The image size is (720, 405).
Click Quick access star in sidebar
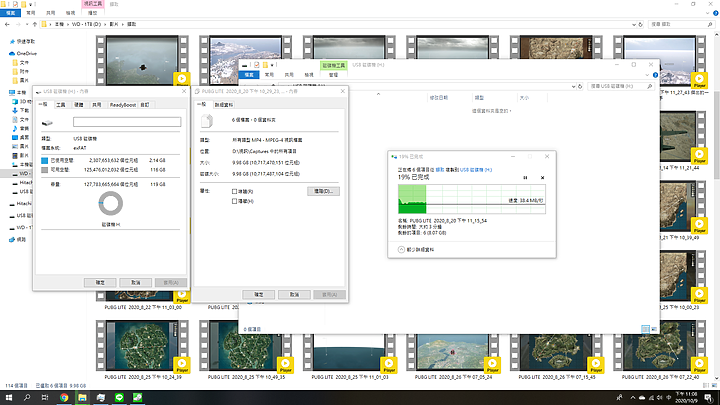click(12, 41)
